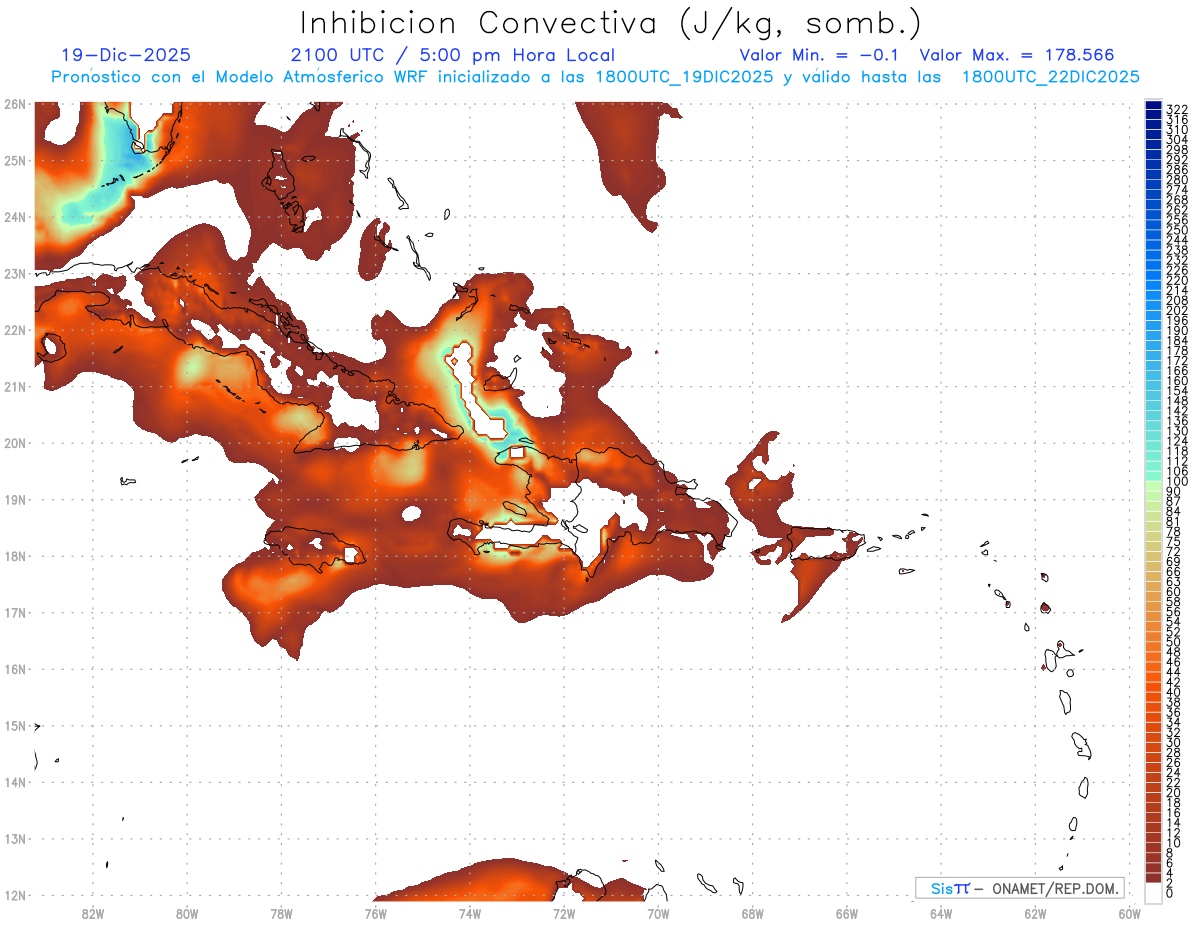Image resolution: width=1200 pixels, height=927 pixels.
Task: Click the 22N latitude label
Action: (x=15, y=330)
